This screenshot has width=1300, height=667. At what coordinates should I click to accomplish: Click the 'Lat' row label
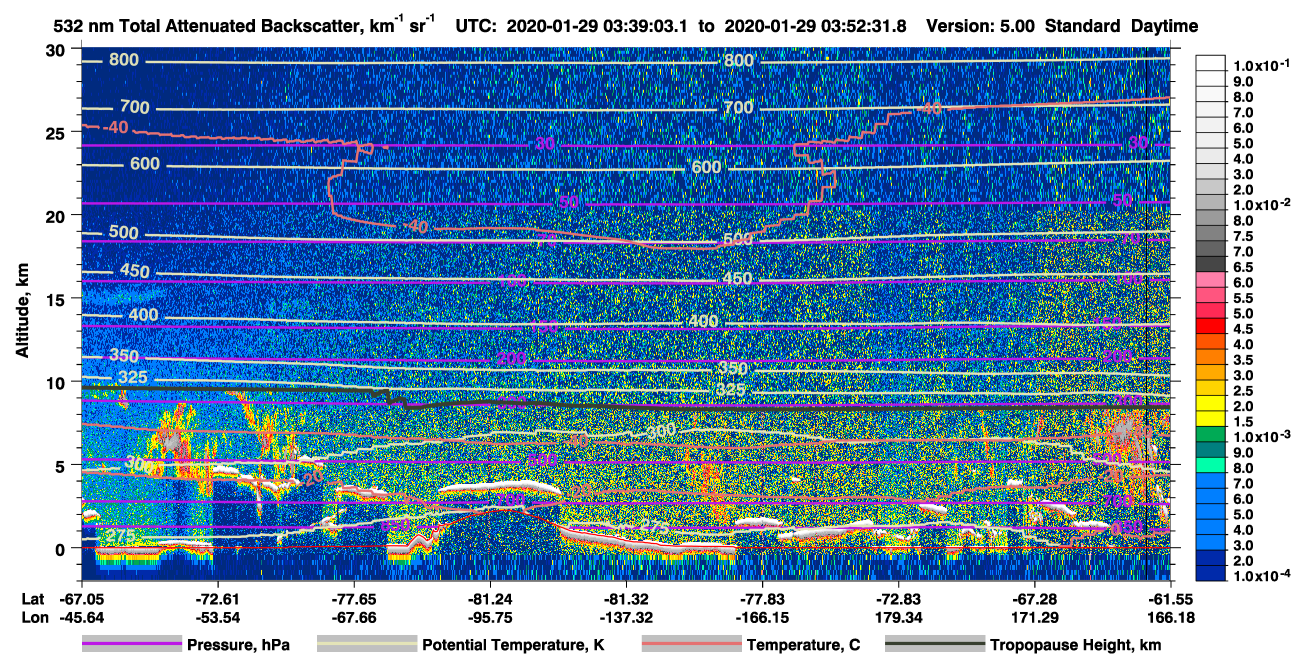click(x=32, y=598)
